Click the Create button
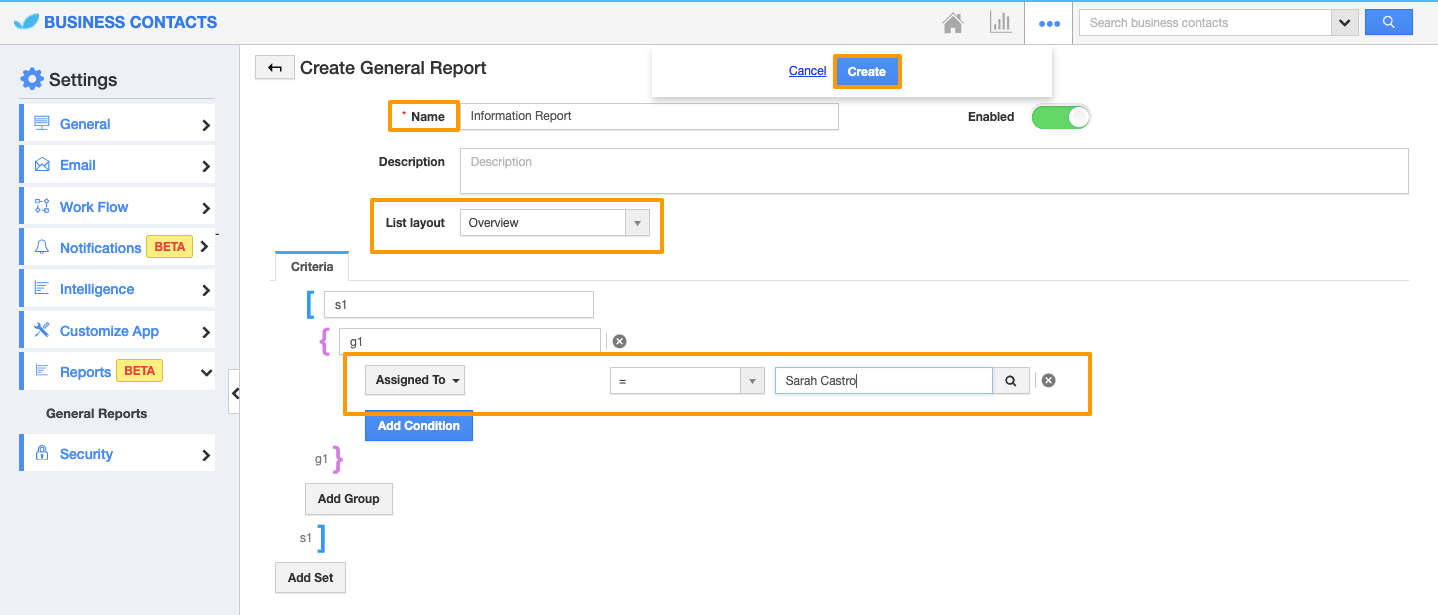The image size is (1438, 615). tap(867, 71)
